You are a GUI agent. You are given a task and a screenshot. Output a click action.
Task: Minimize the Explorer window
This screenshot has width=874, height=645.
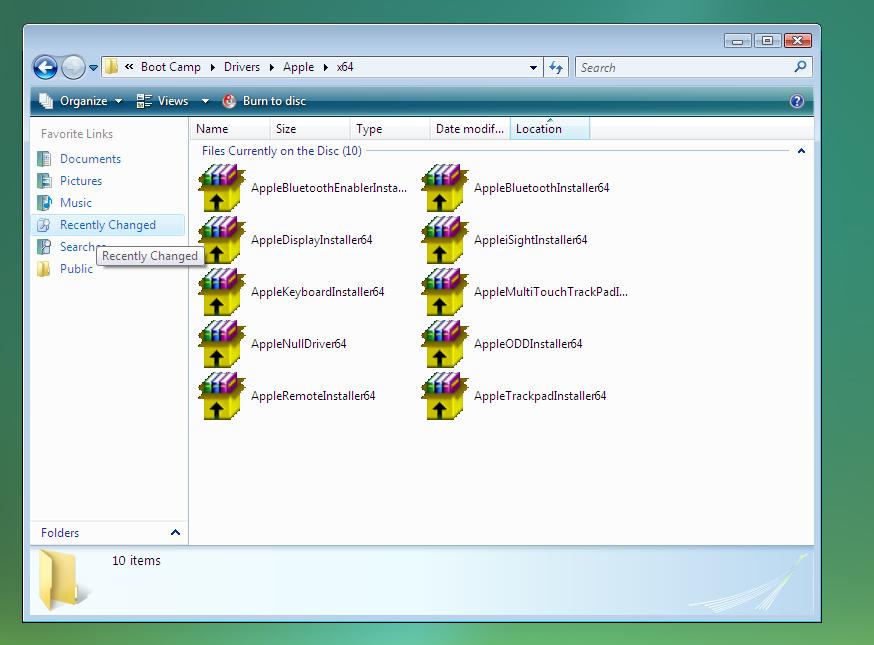click(738, 41)
